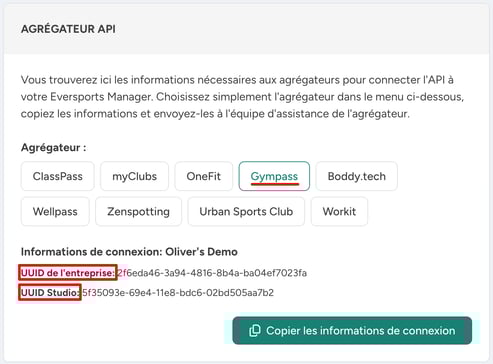The height and width of the screenshot is (364, 493).
Task: Select the Wellpass aggregator
Action: coord(55,211)
